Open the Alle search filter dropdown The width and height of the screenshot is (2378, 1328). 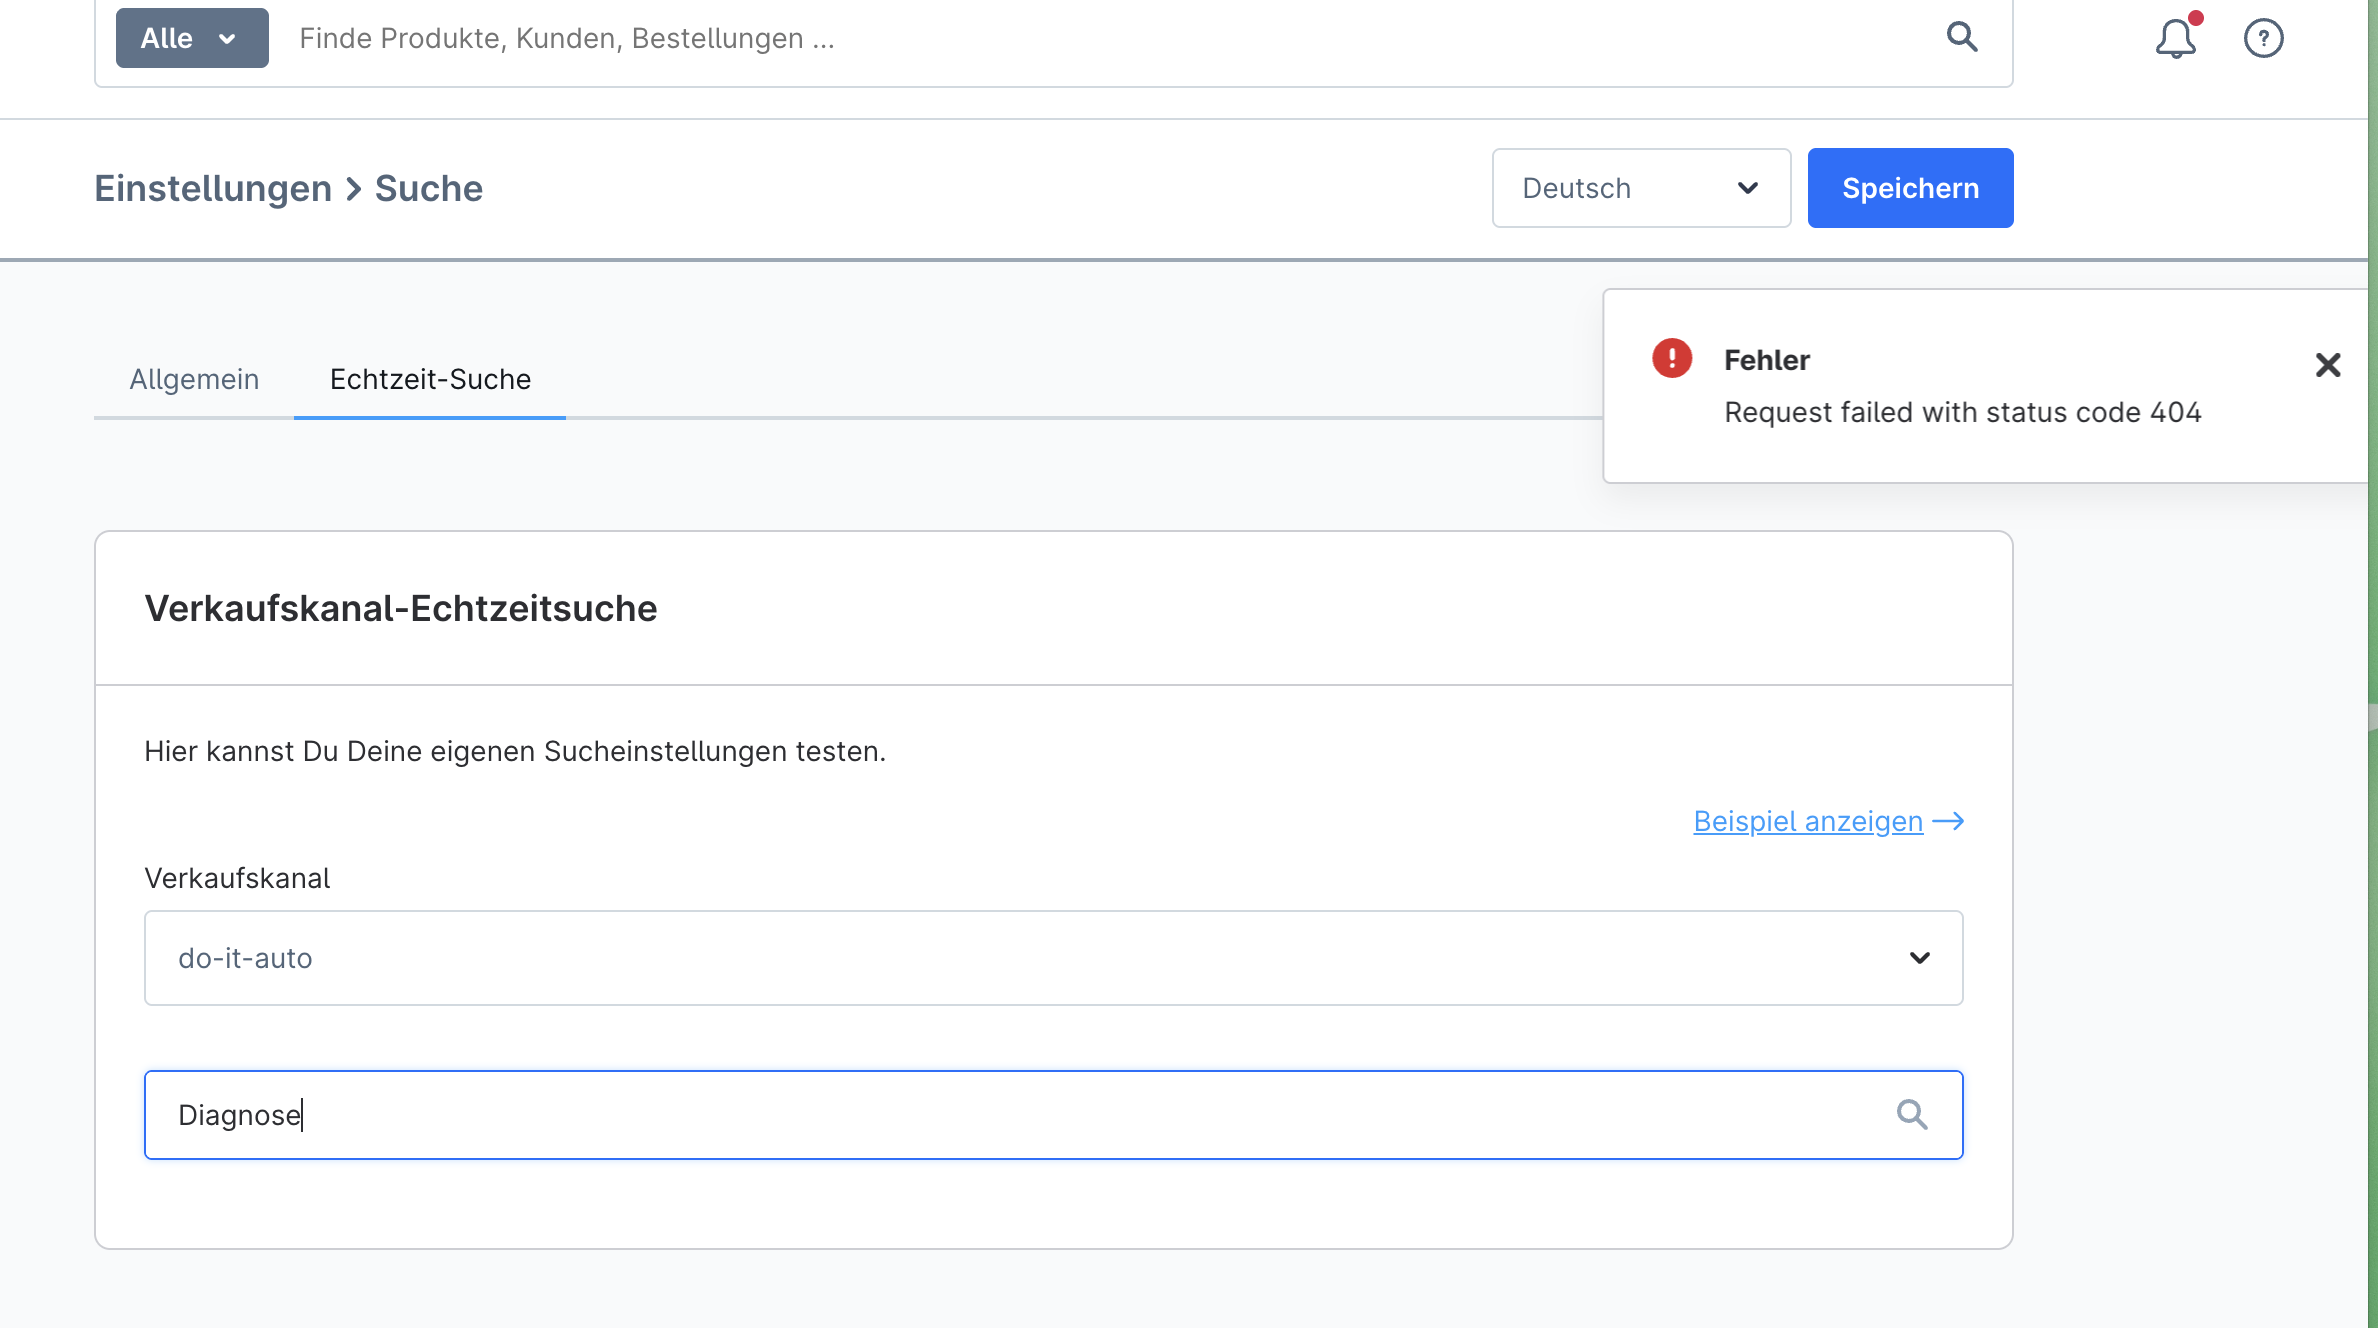(192, 39)
